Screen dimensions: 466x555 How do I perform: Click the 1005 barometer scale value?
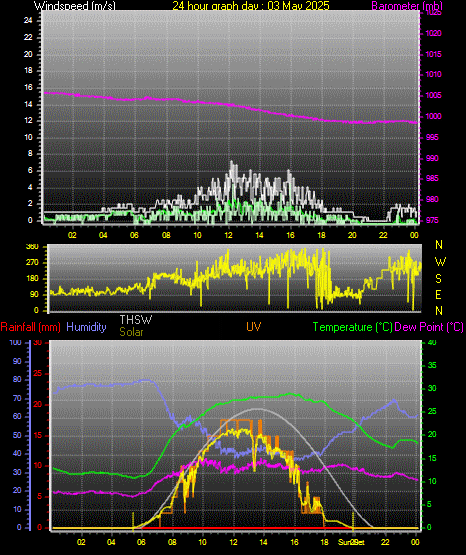click(x=433, y=96)
